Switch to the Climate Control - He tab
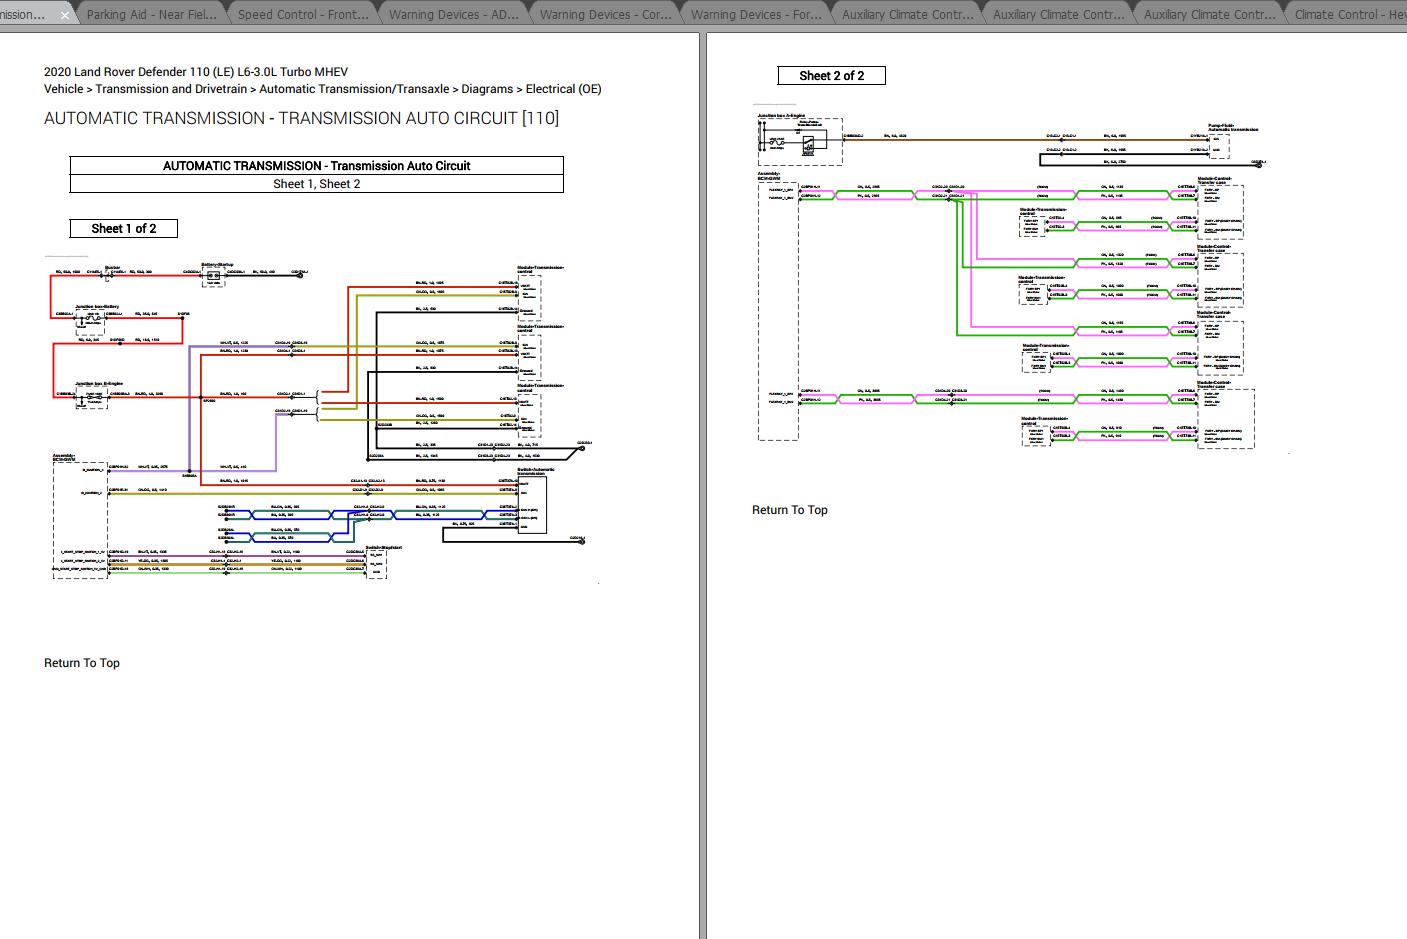The width and height of the screenshot is (1407, 939). (x=1348, y=14)
